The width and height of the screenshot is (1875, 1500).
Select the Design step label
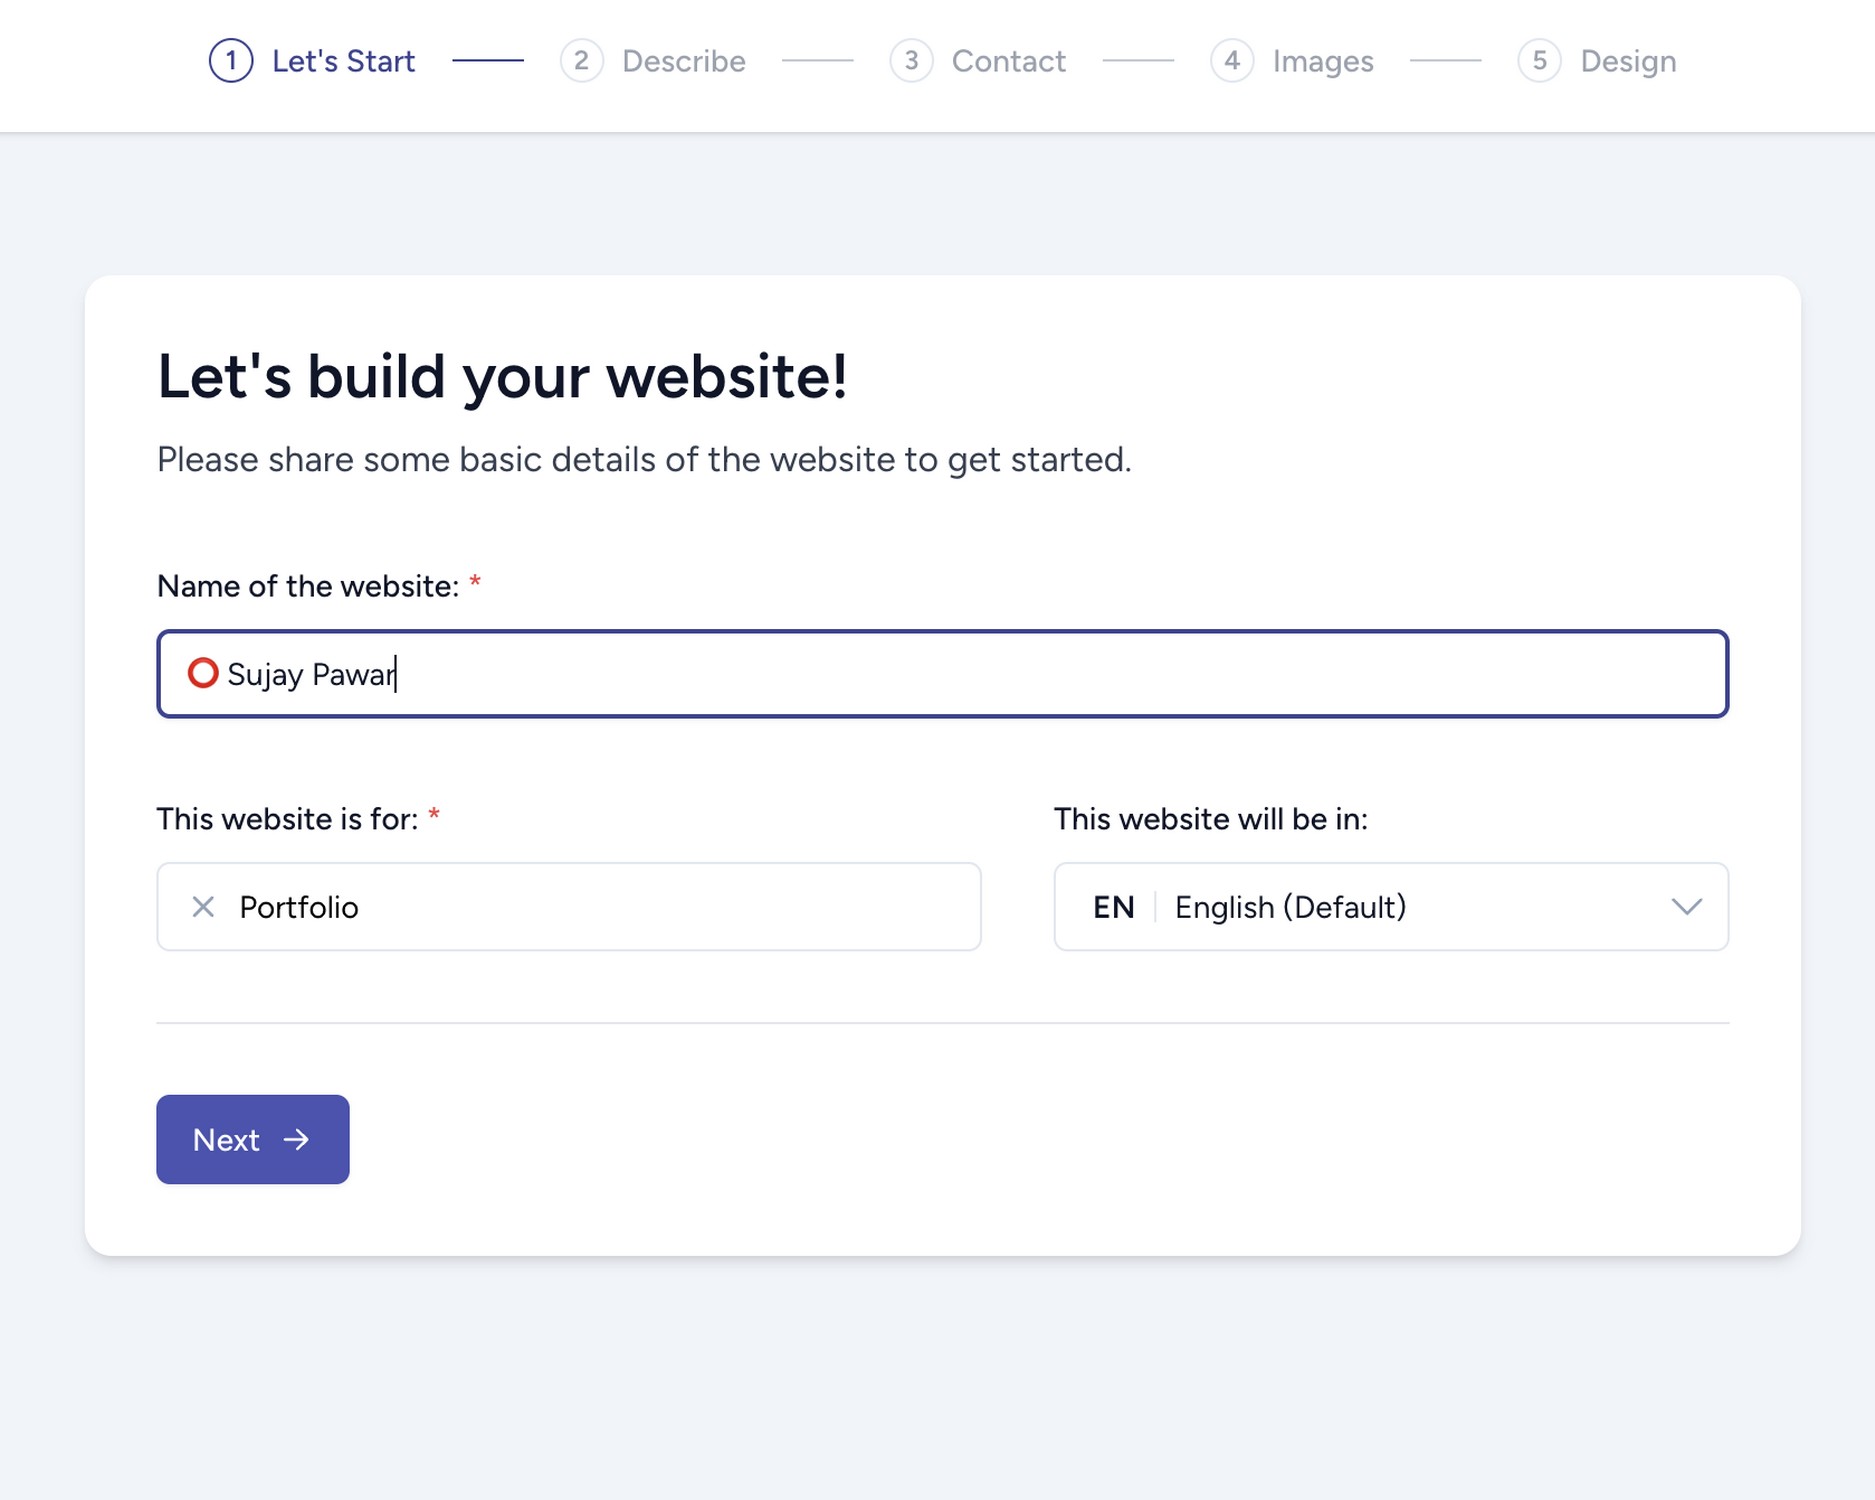click(1627, 61)
